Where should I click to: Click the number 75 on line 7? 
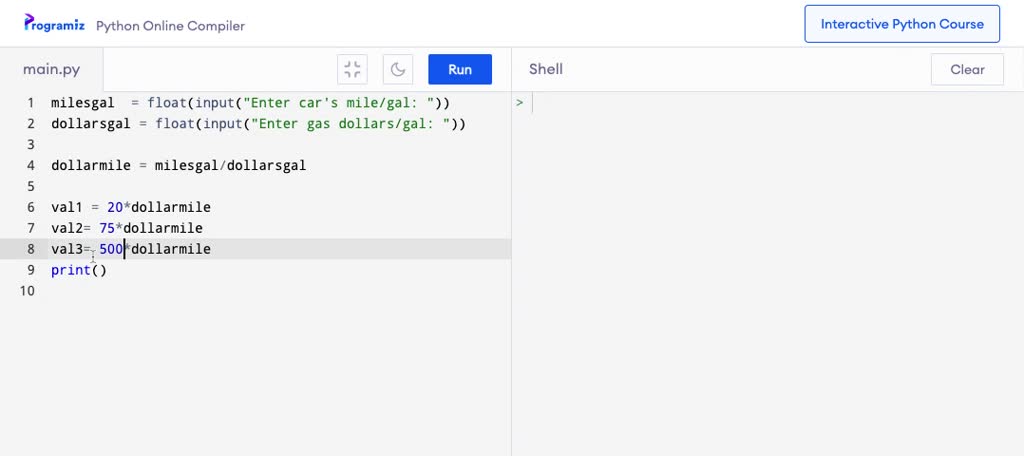pos(107,228)
